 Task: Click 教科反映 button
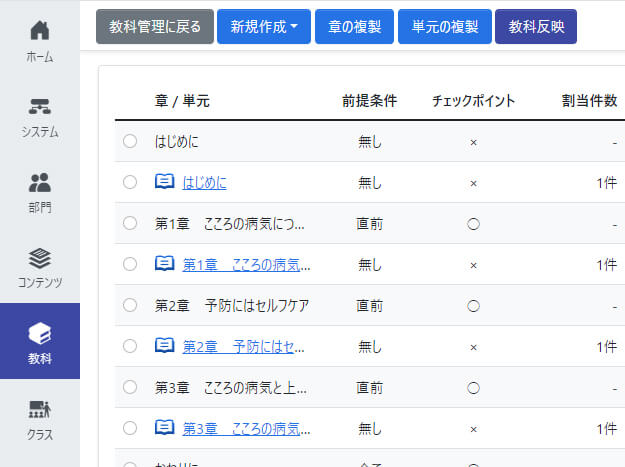(536, 27)
